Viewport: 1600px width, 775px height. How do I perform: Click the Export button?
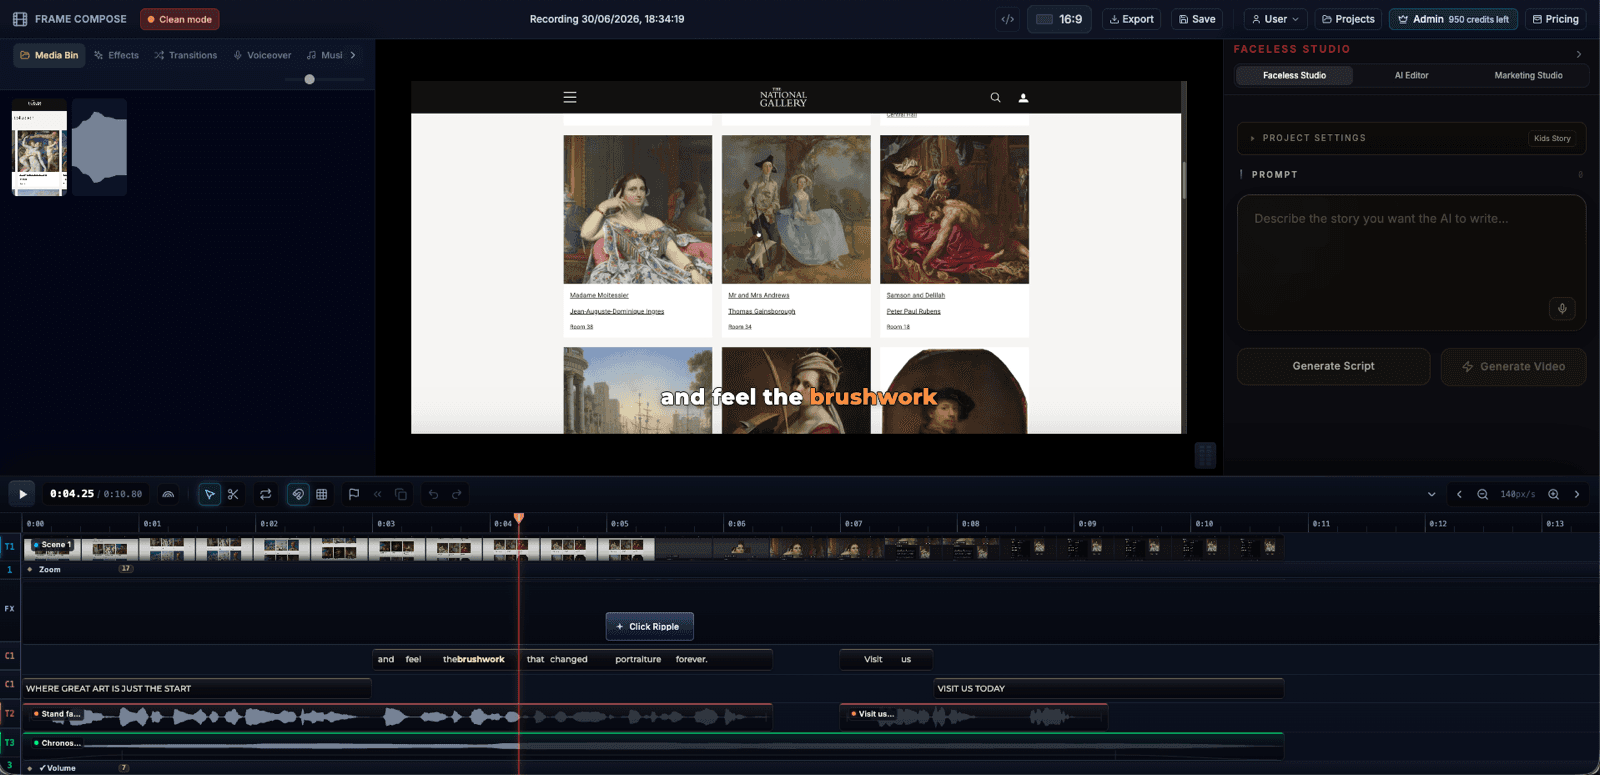pyautogui.click(x=1131, y=19)
